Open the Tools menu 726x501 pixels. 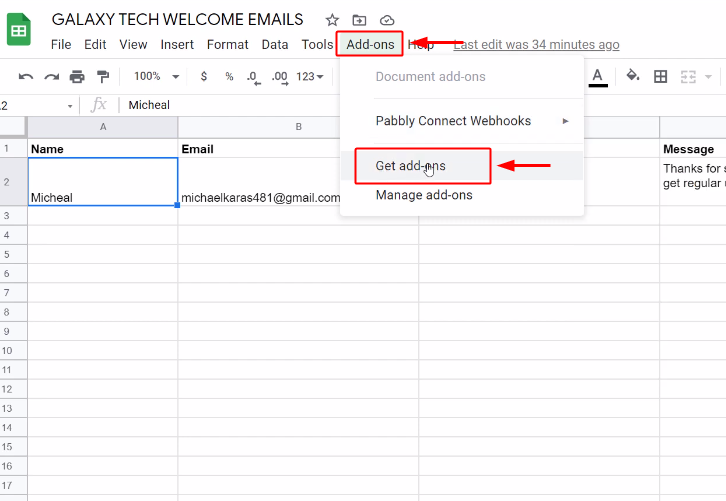[x=317, y=44]
